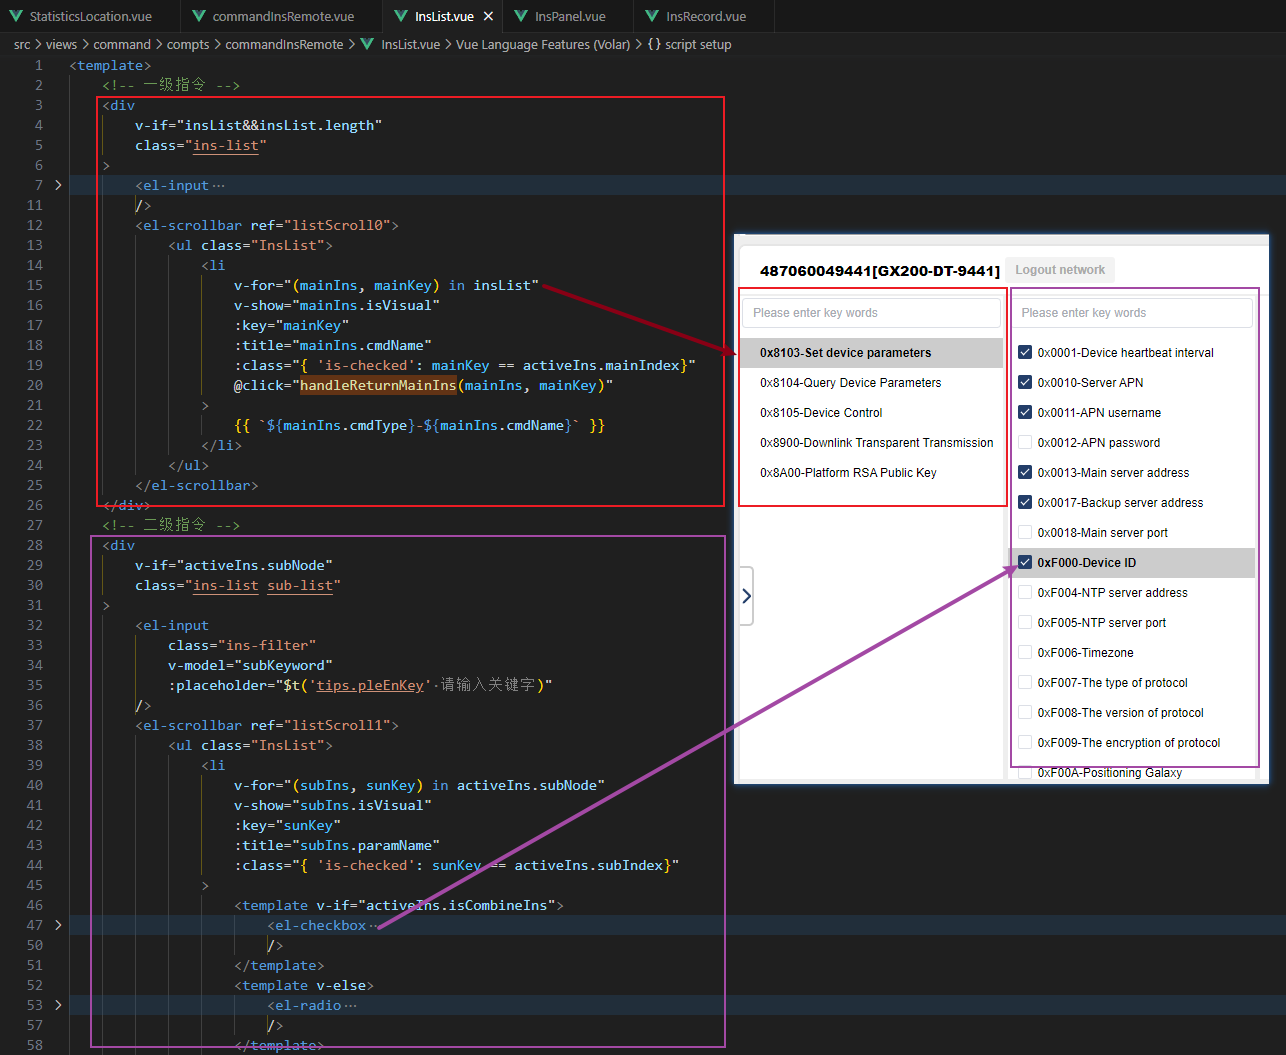Tick the 0xF006-Timezone checkbox
Screen dimensions: 1286x1055
pyautogui.click(x=1024, y=652)
